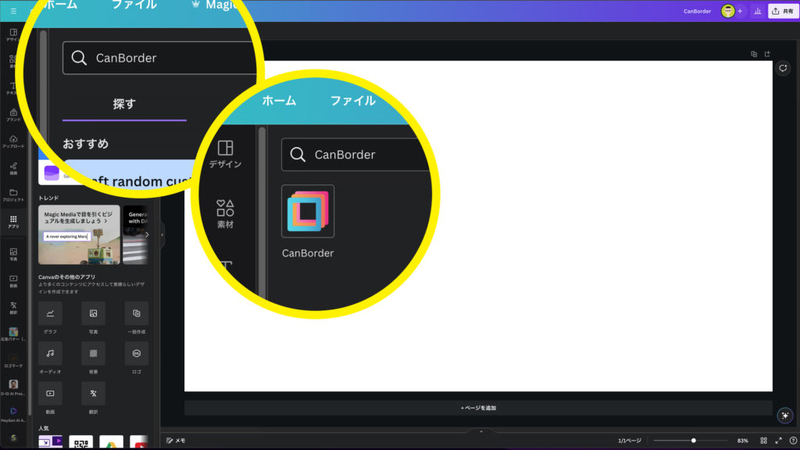Open the 背景 (background) app tile
This screenshot has width=800, height=450.
(x=93, y=353)
